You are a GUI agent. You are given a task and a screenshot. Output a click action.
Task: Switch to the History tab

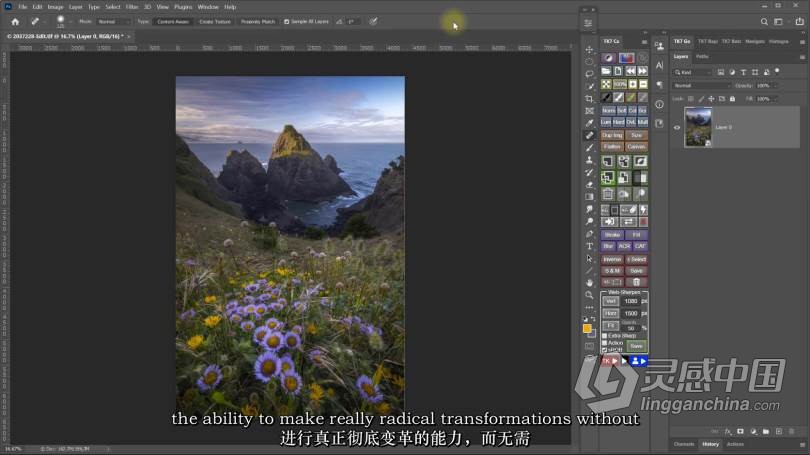click(710, 444)
